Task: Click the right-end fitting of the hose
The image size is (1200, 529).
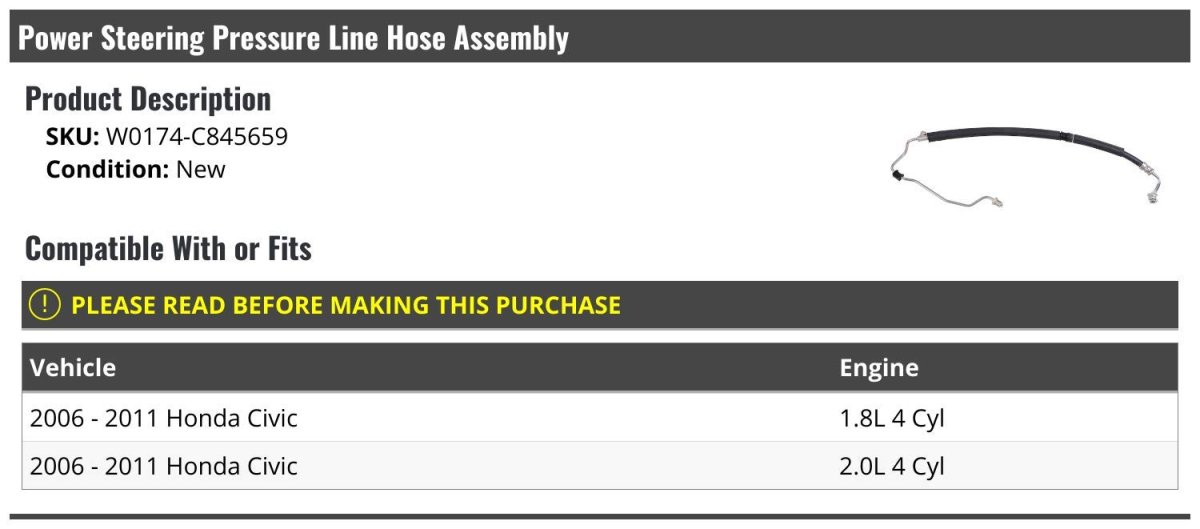Action: tap(1154, 196)
